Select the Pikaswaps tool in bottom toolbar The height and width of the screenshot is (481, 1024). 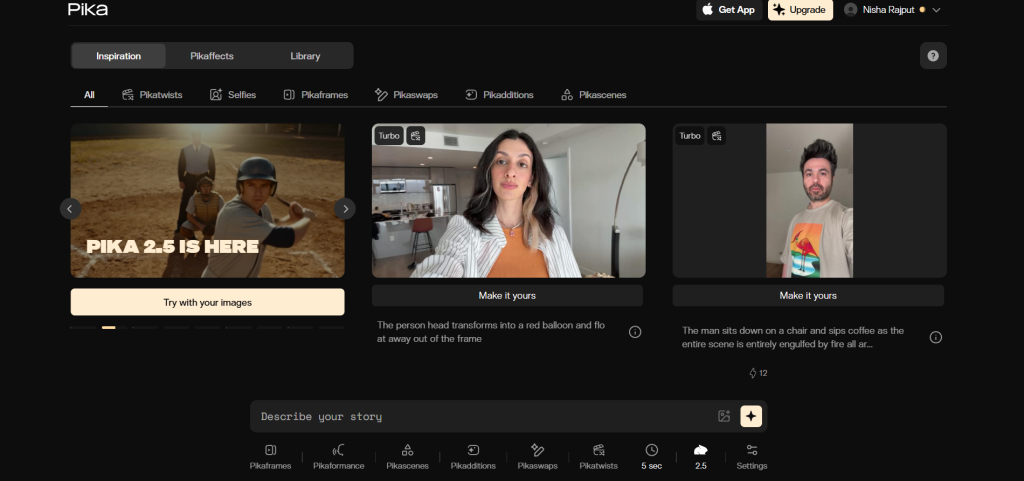point(537,450)
